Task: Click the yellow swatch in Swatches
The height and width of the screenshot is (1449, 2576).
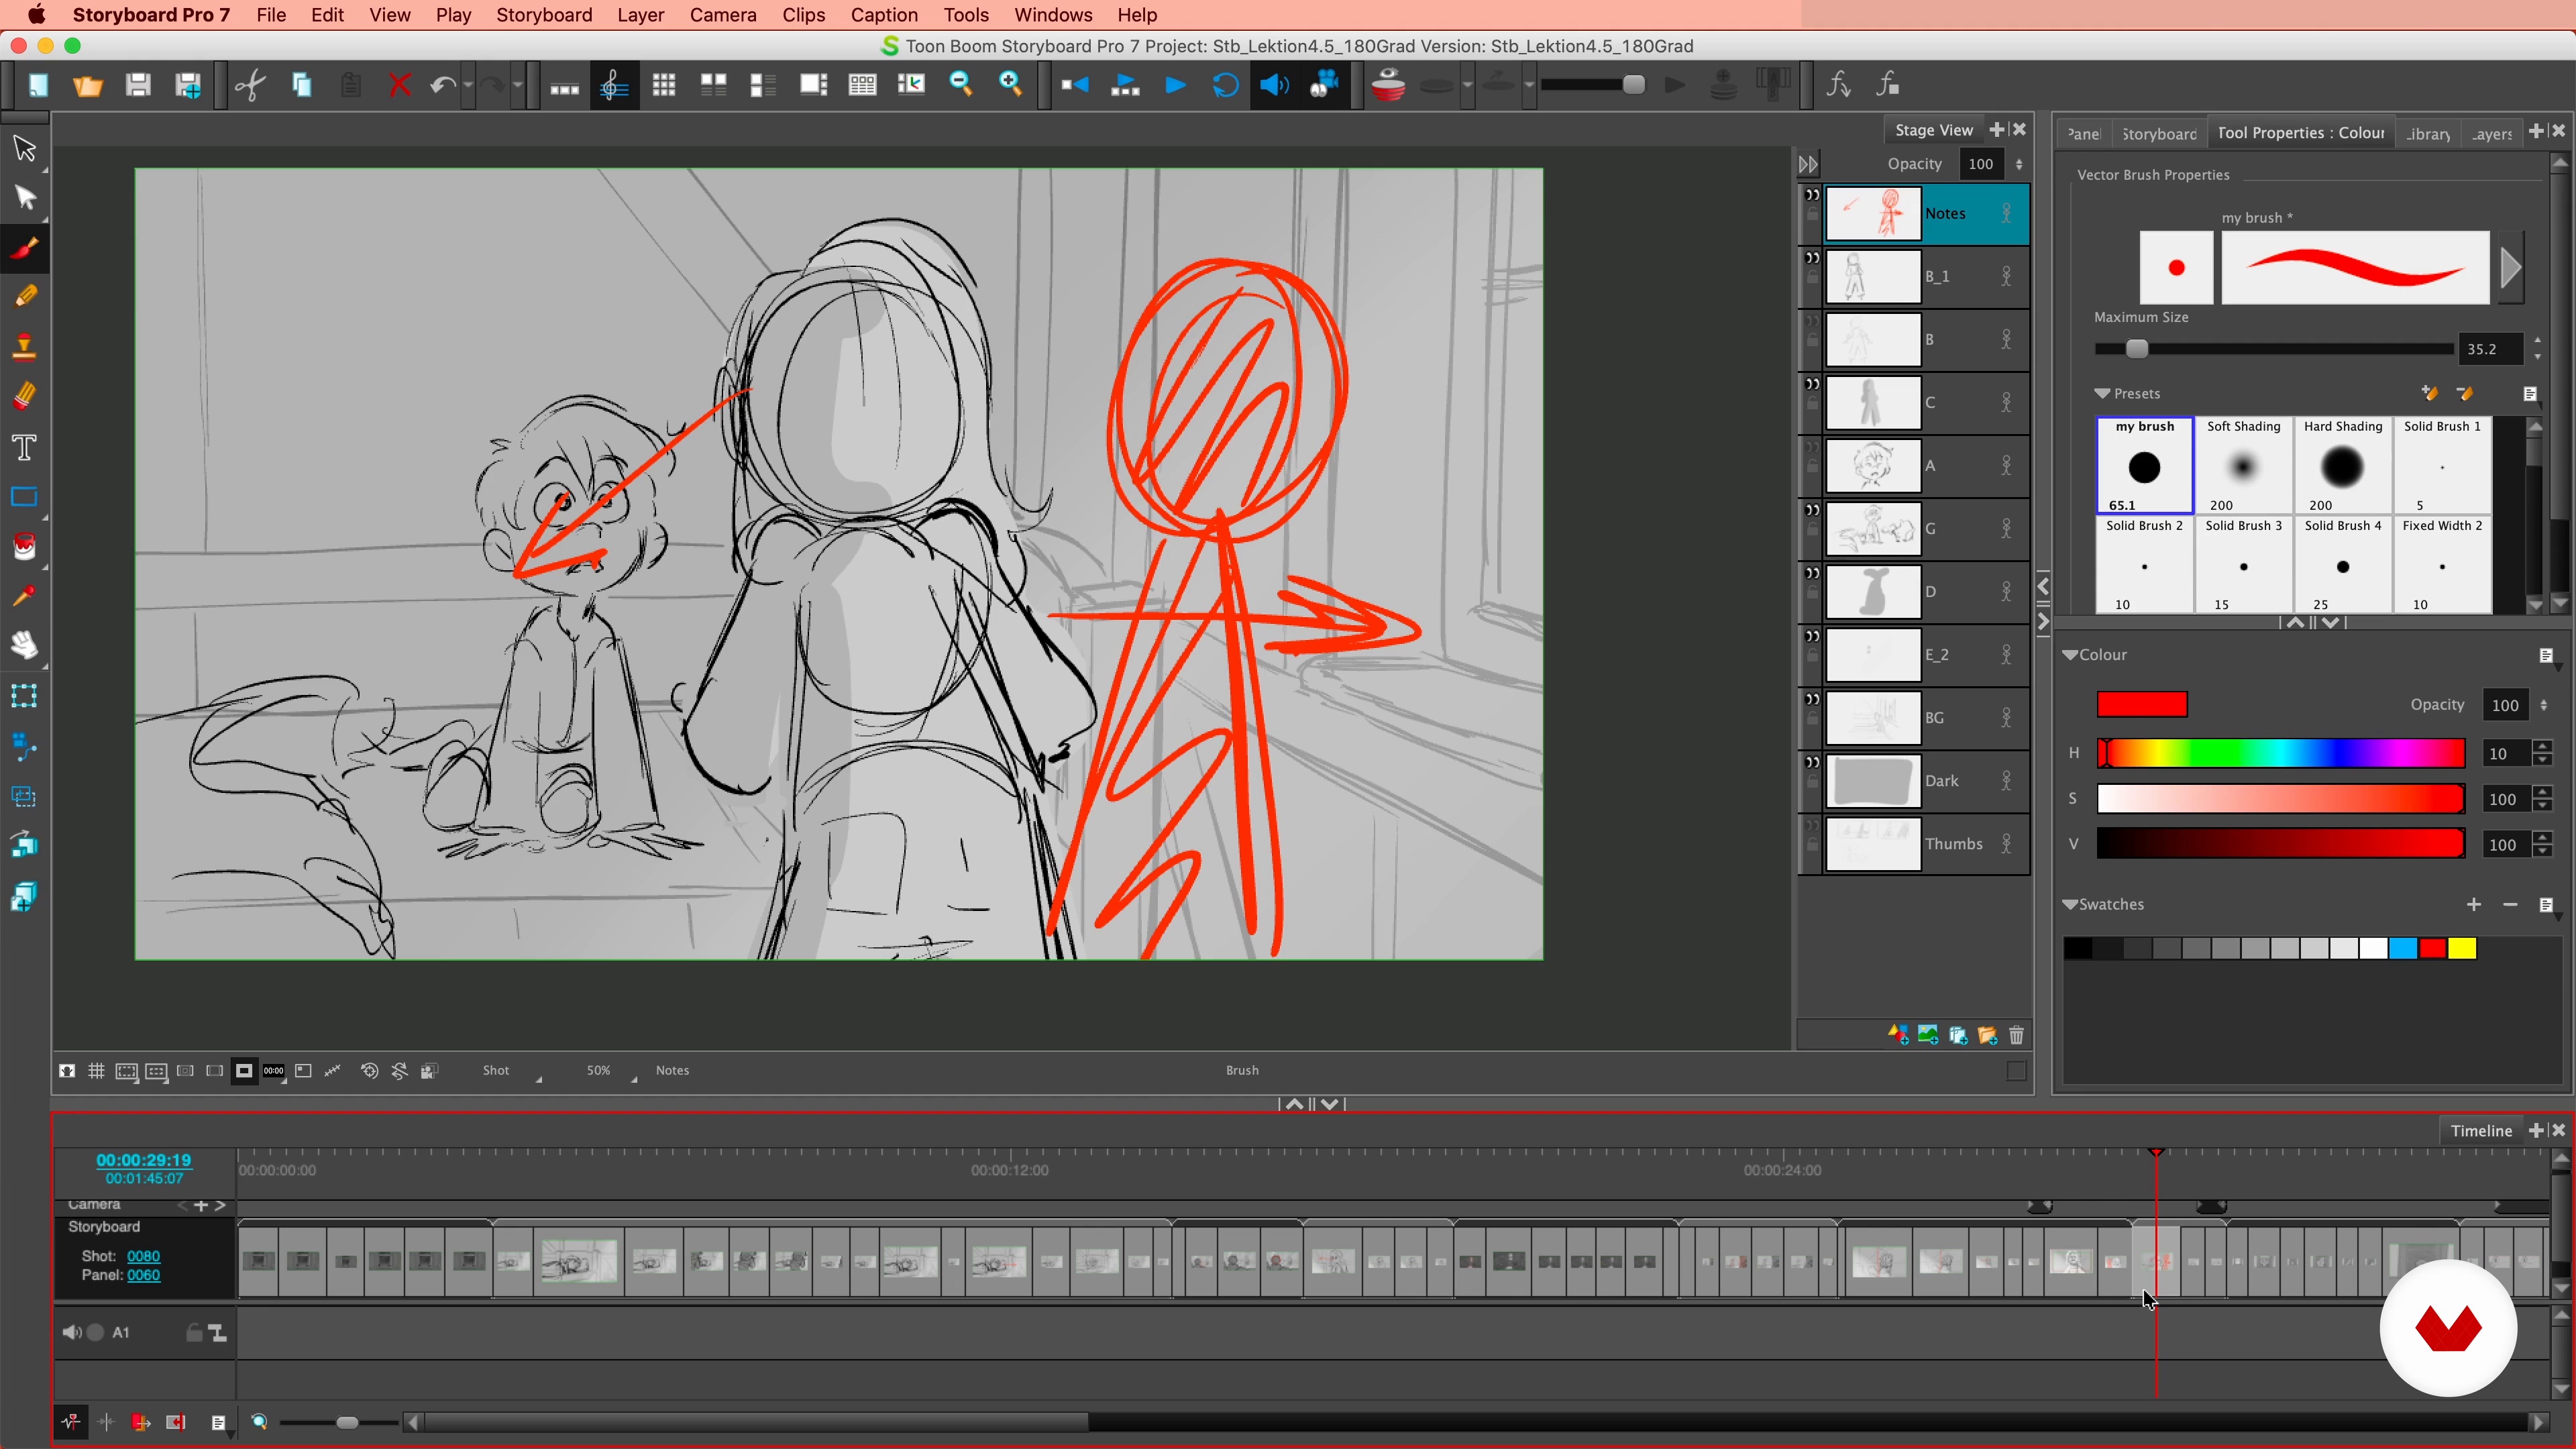Action: pyautogui.click(x=2462, y=948)
